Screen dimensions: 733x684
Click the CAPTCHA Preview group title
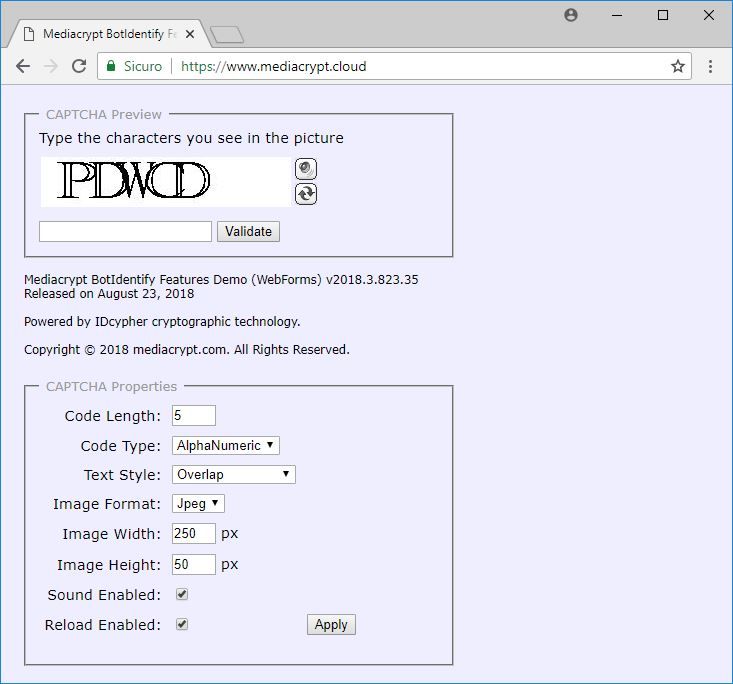point(104,115)
